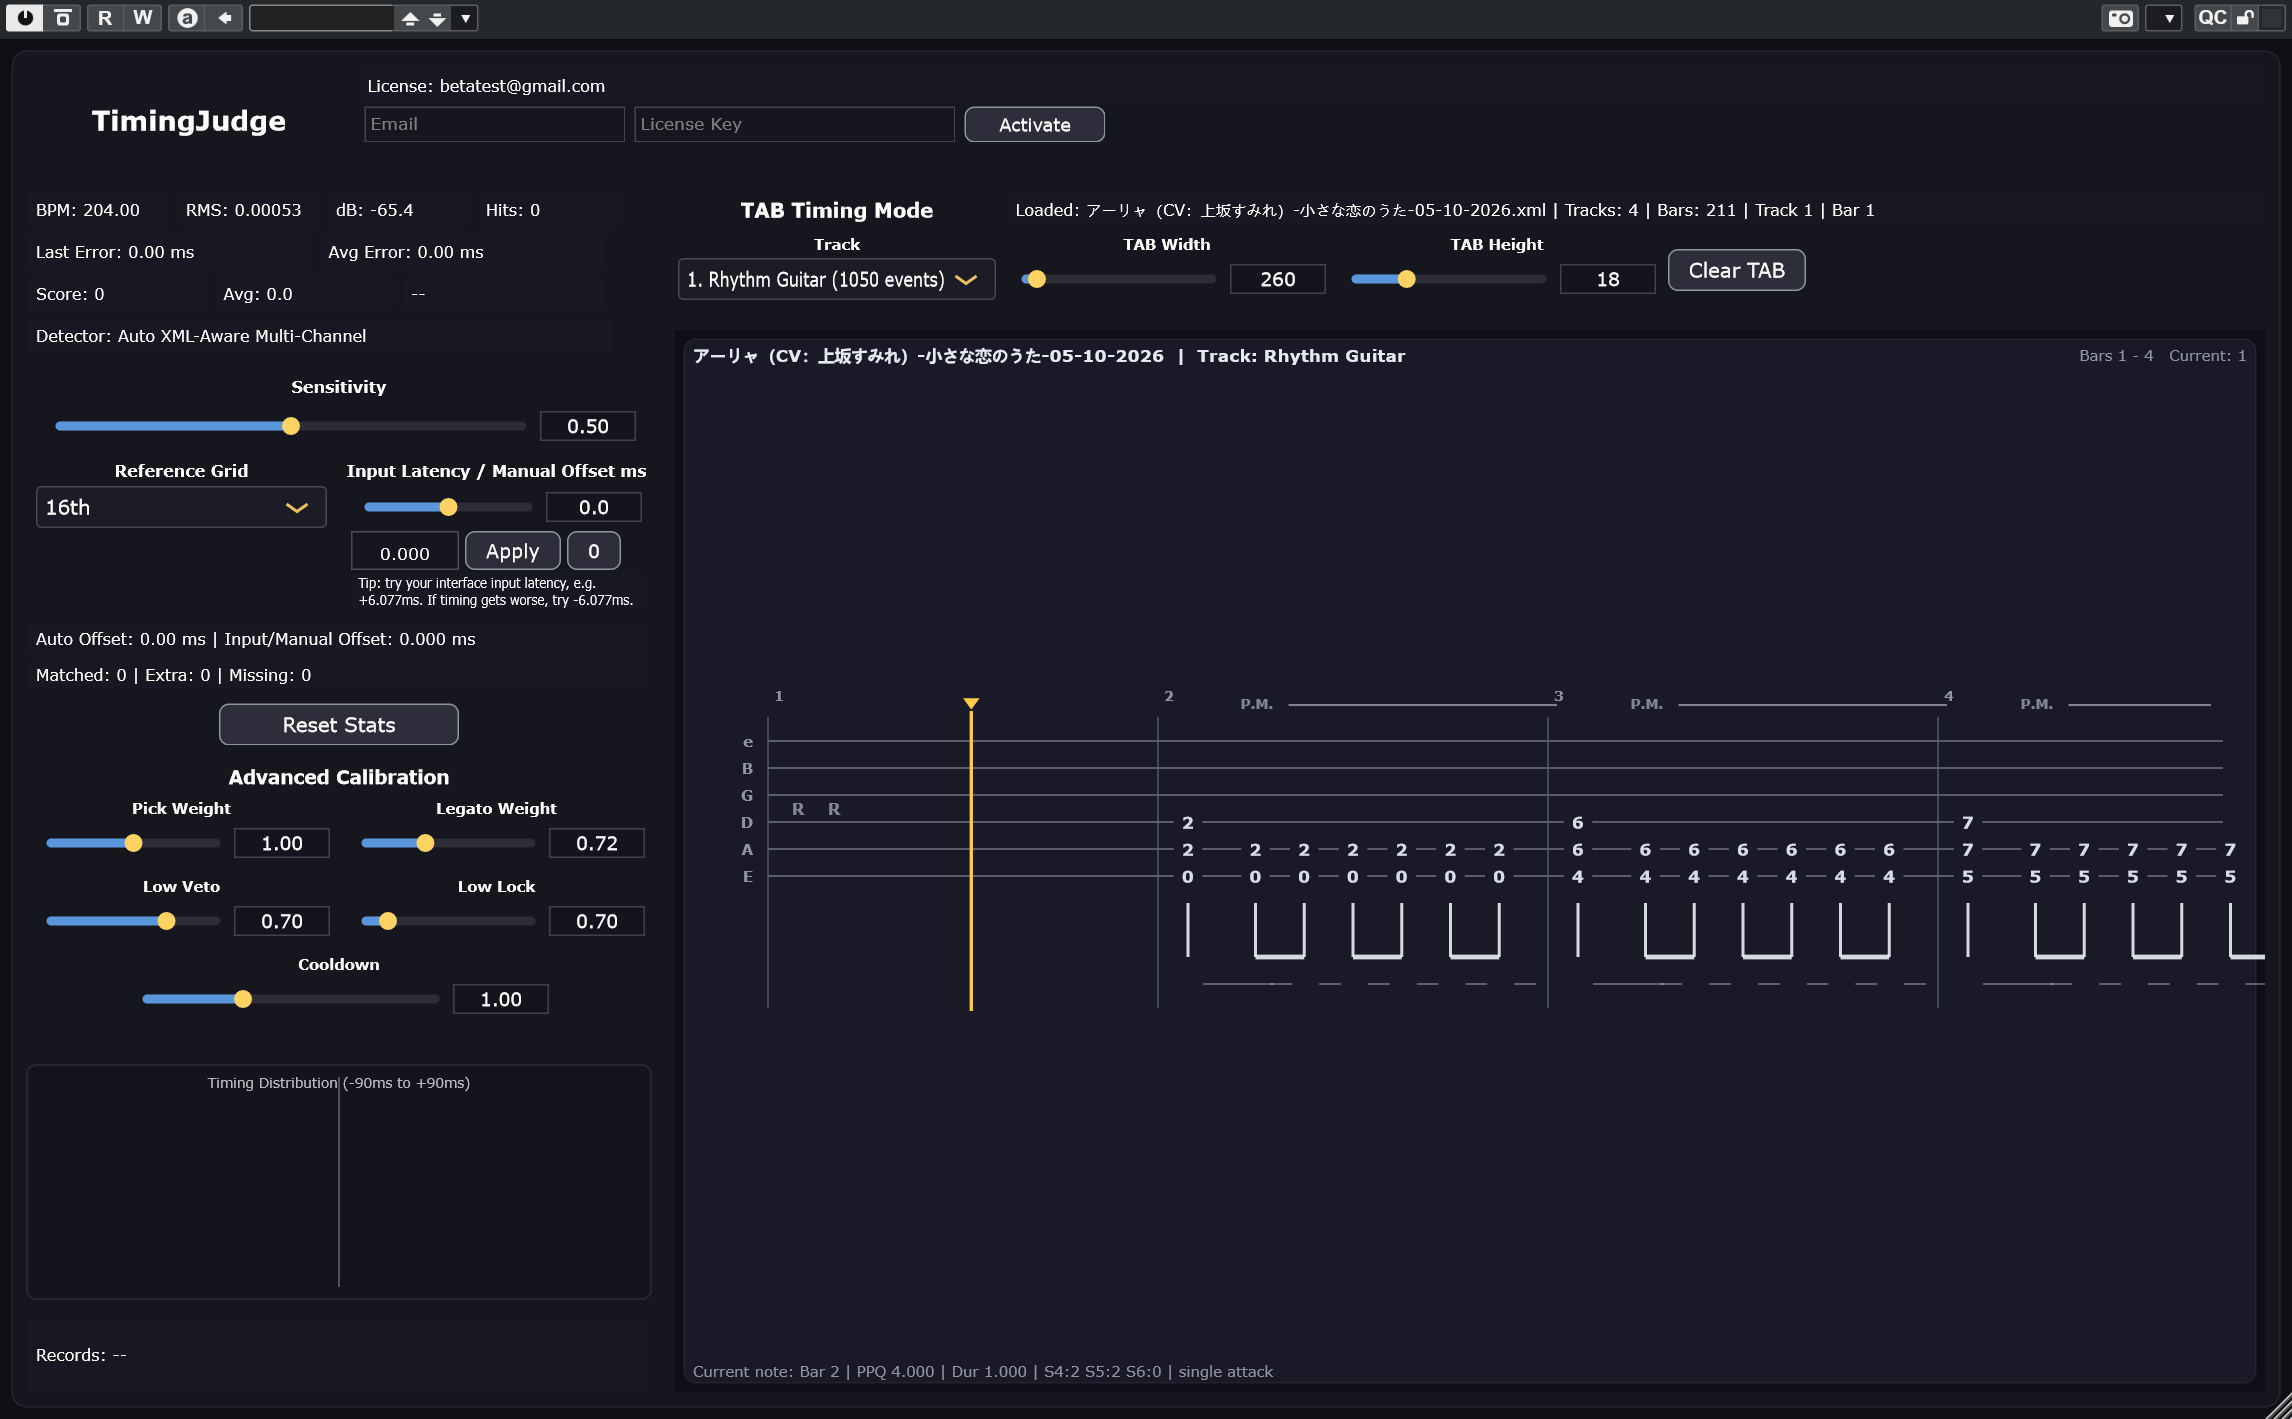The height and width of the screenshot is (1419, 2292).
Task: Click the Activate button
Action: (x=1034, y=125)
